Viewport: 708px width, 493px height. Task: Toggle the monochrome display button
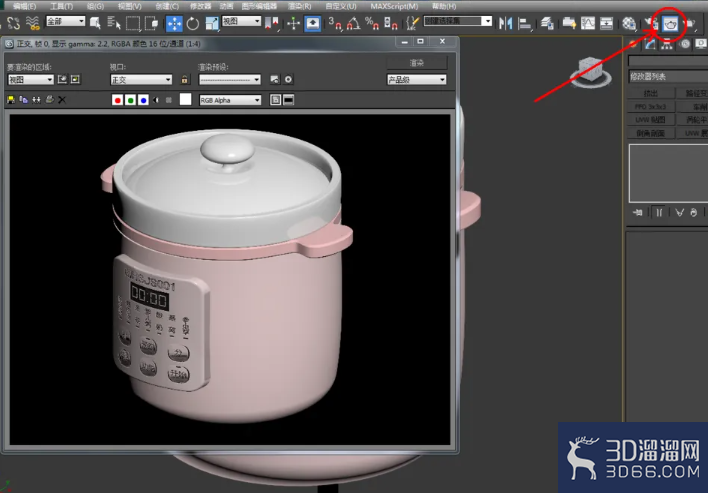[x=169, y=100]
